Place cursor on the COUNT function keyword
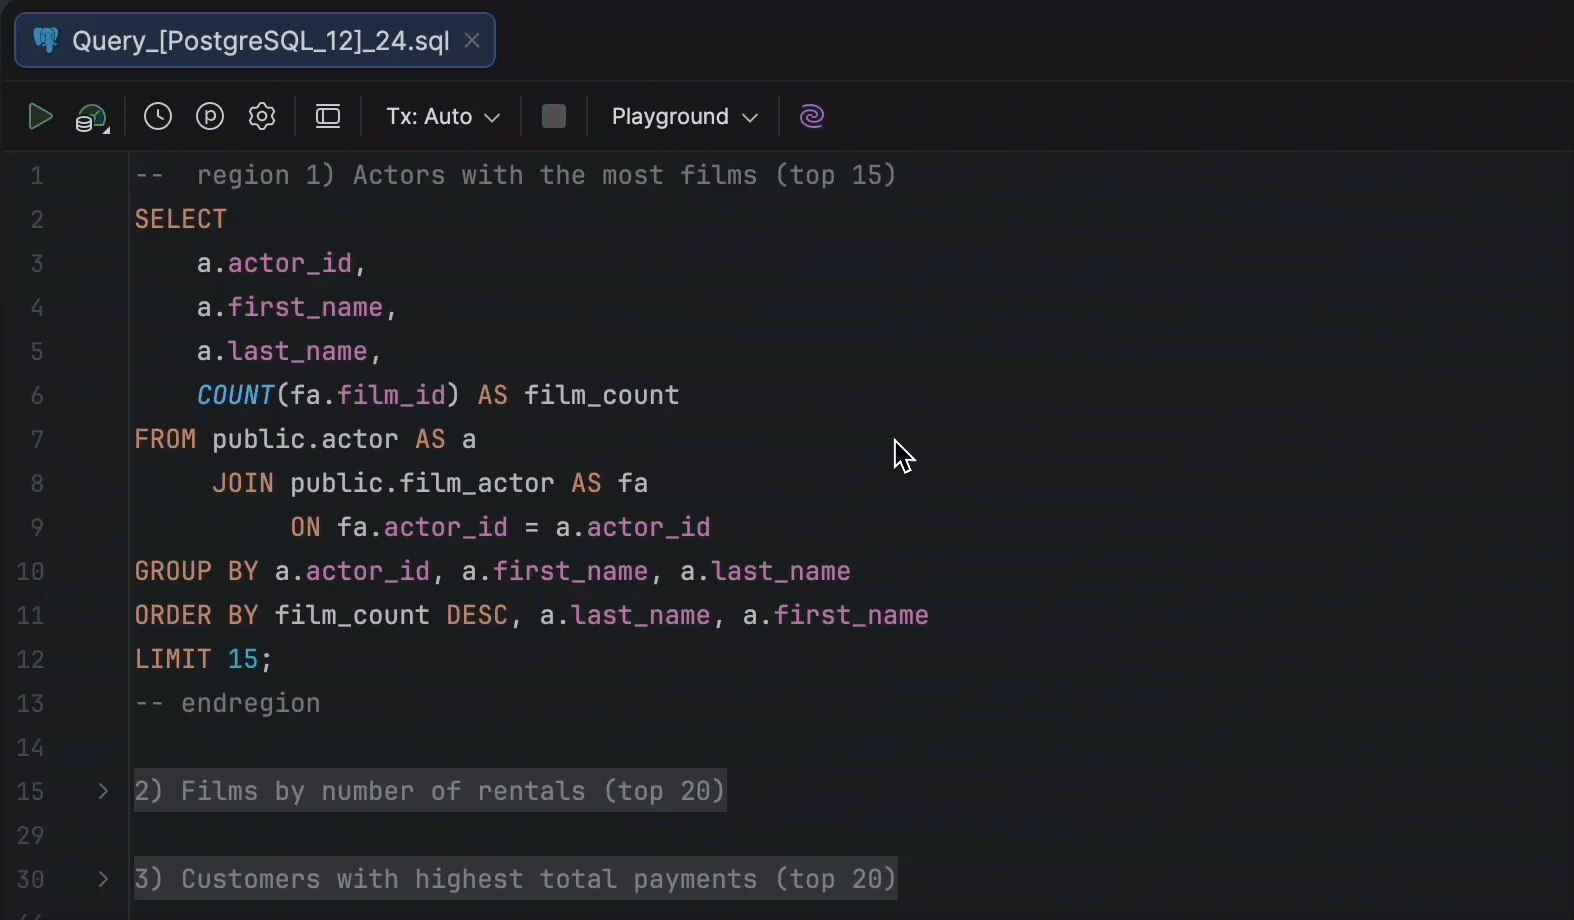 point(235,396)
